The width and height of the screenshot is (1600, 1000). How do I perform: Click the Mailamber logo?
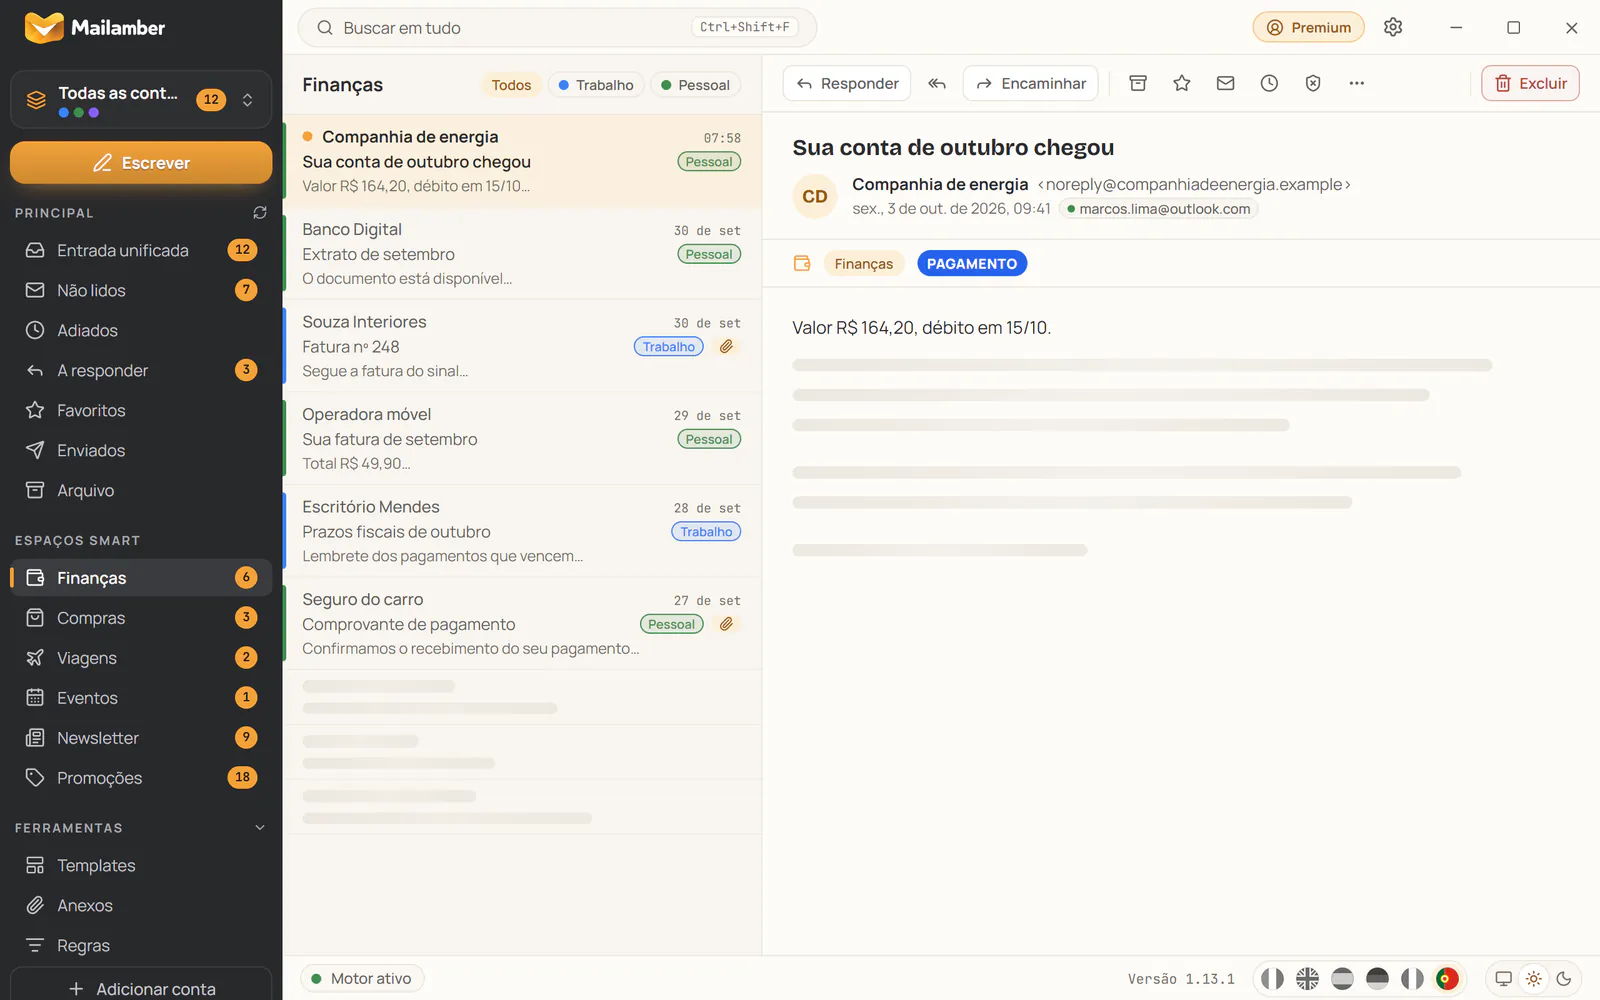pos(95,28)
